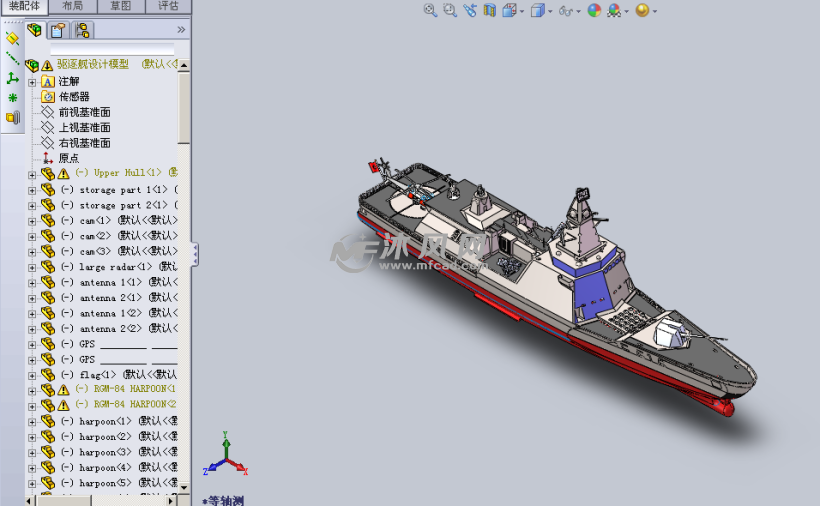The width and height of the screenshot is (820, 506).
Task: Click the Zoom to Fit magnifier icon
Action: (430, 10)
